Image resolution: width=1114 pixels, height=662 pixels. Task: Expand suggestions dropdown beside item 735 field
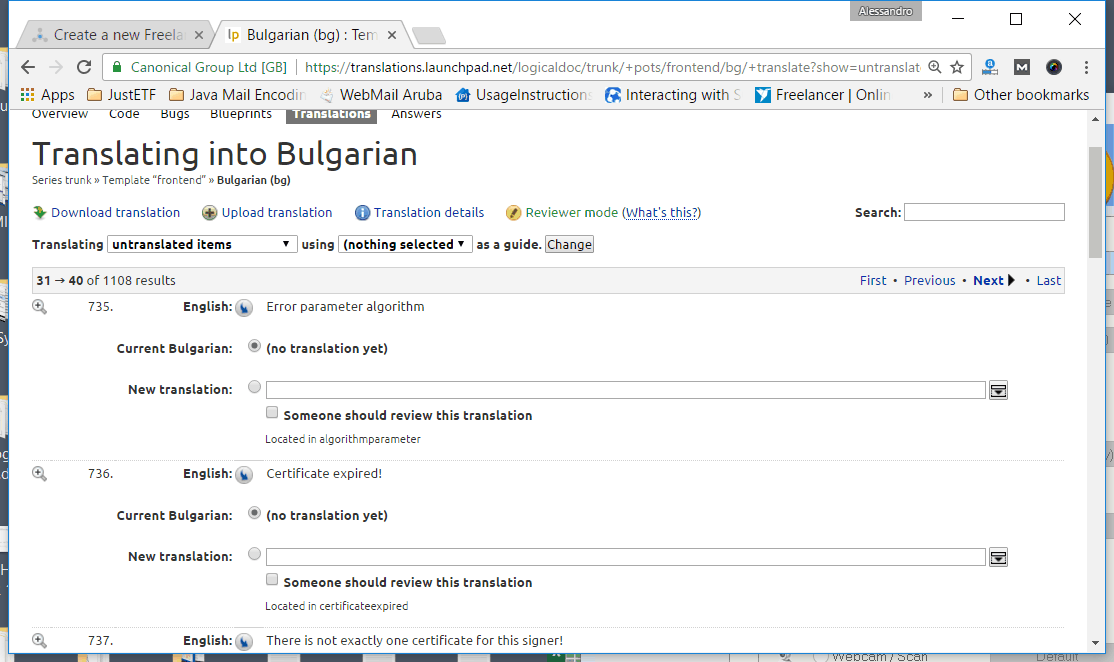coord(998,391)
